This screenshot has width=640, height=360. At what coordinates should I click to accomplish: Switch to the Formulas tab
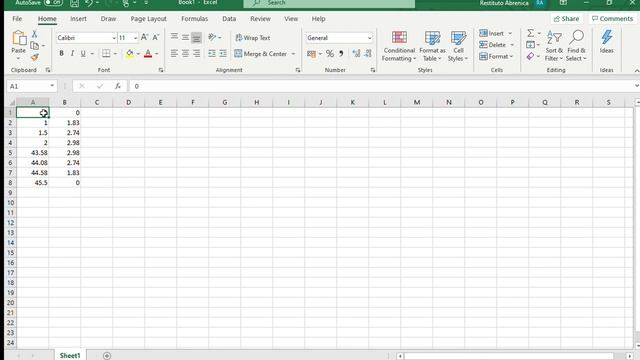coord(194,19)
